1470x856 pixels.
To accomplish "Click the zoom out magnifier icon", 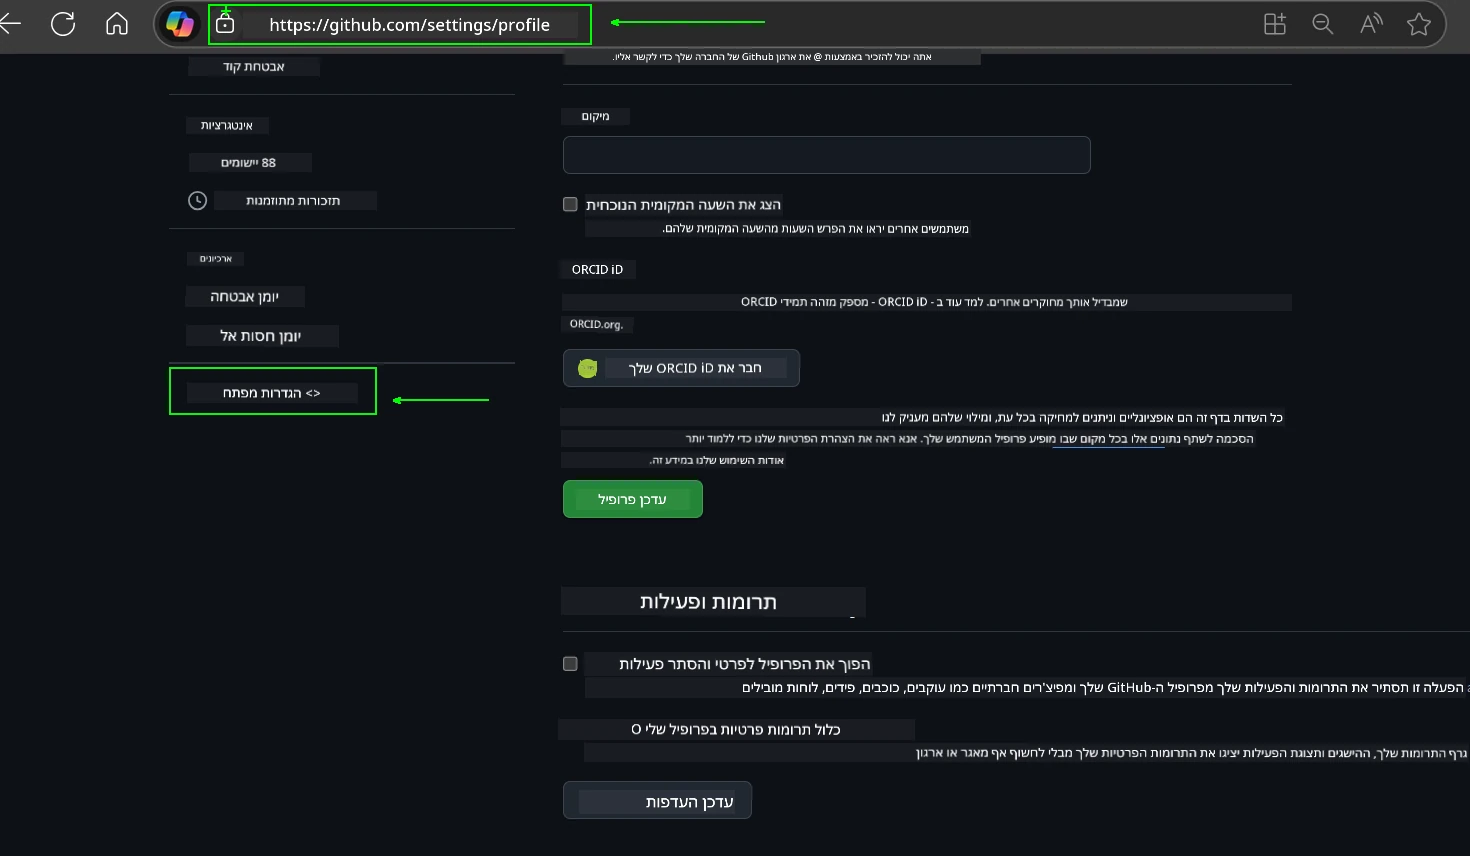I will pyautogui.click(x=1322, y=24).
